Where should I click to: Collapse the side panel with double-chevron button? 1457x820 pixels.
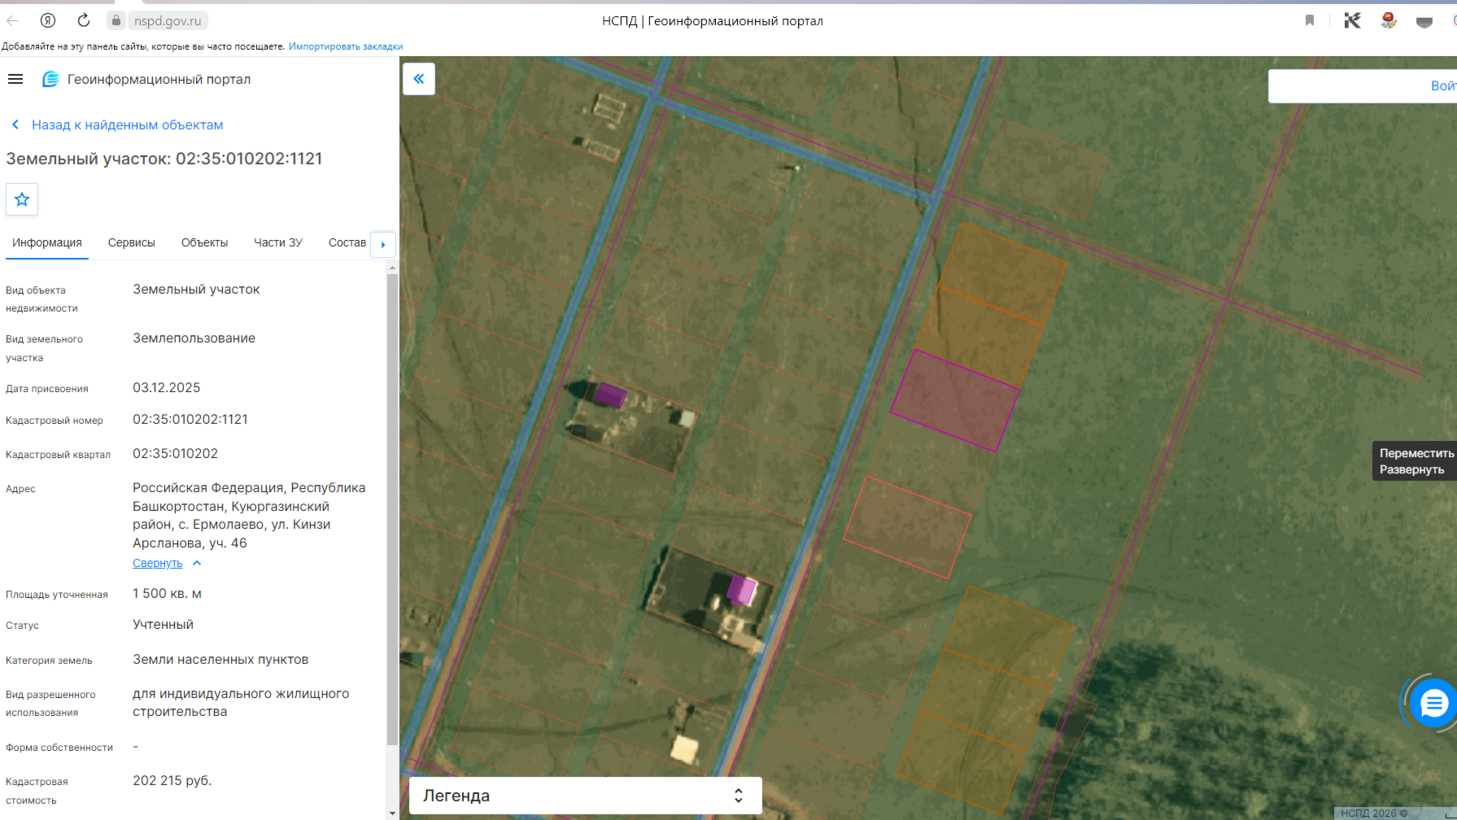pyautogui.click(x=419, y=79)
